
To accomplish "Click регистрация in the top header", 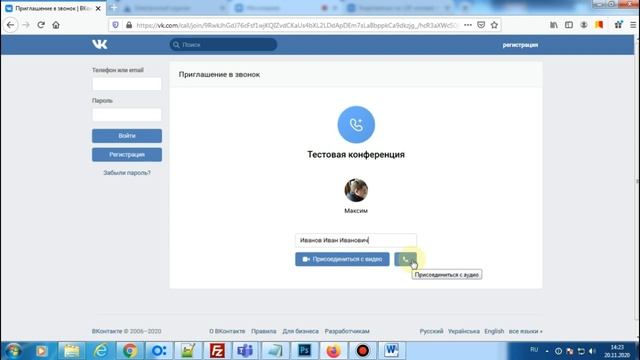I will tap(520, 45).
